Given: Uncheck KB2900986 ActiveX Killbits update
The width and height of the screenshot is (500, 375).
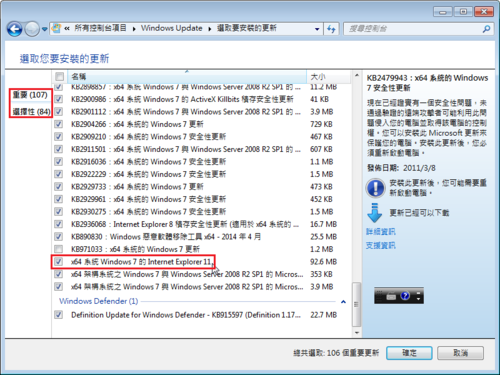Looking at the screenshot, I should (59, 99).
